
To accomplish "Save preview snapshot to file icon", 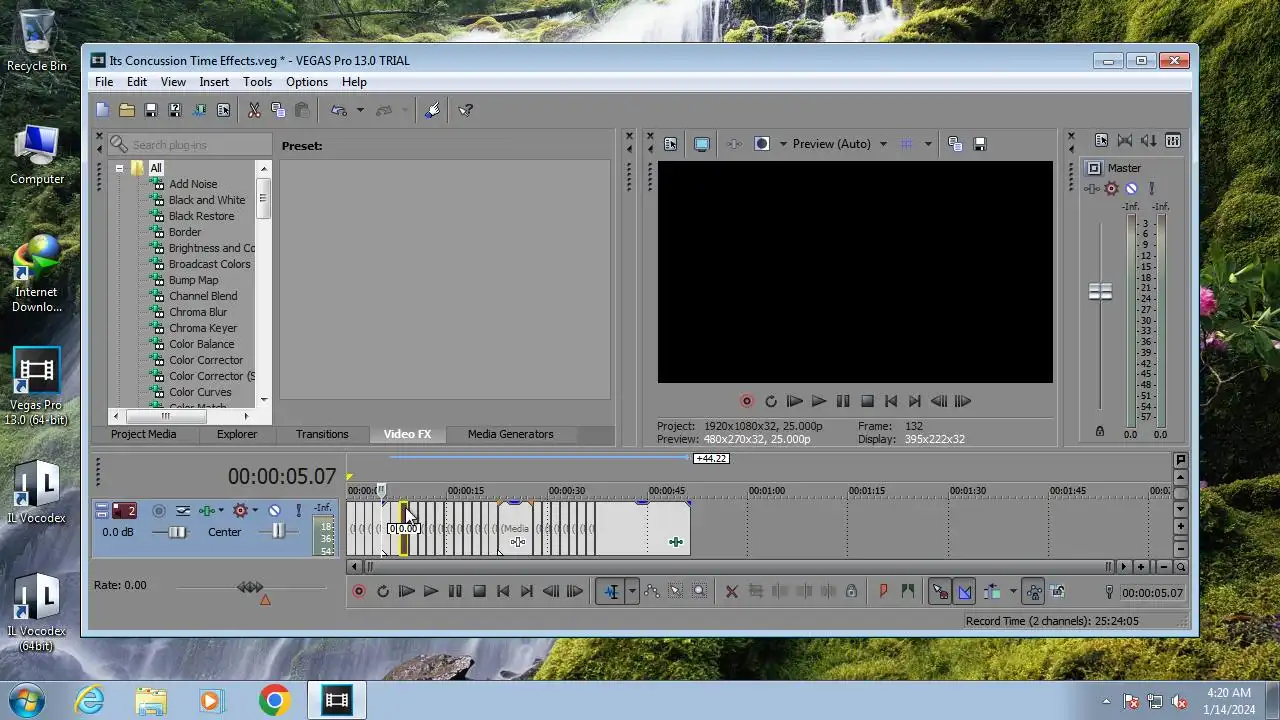I will (x=980, y=144).
